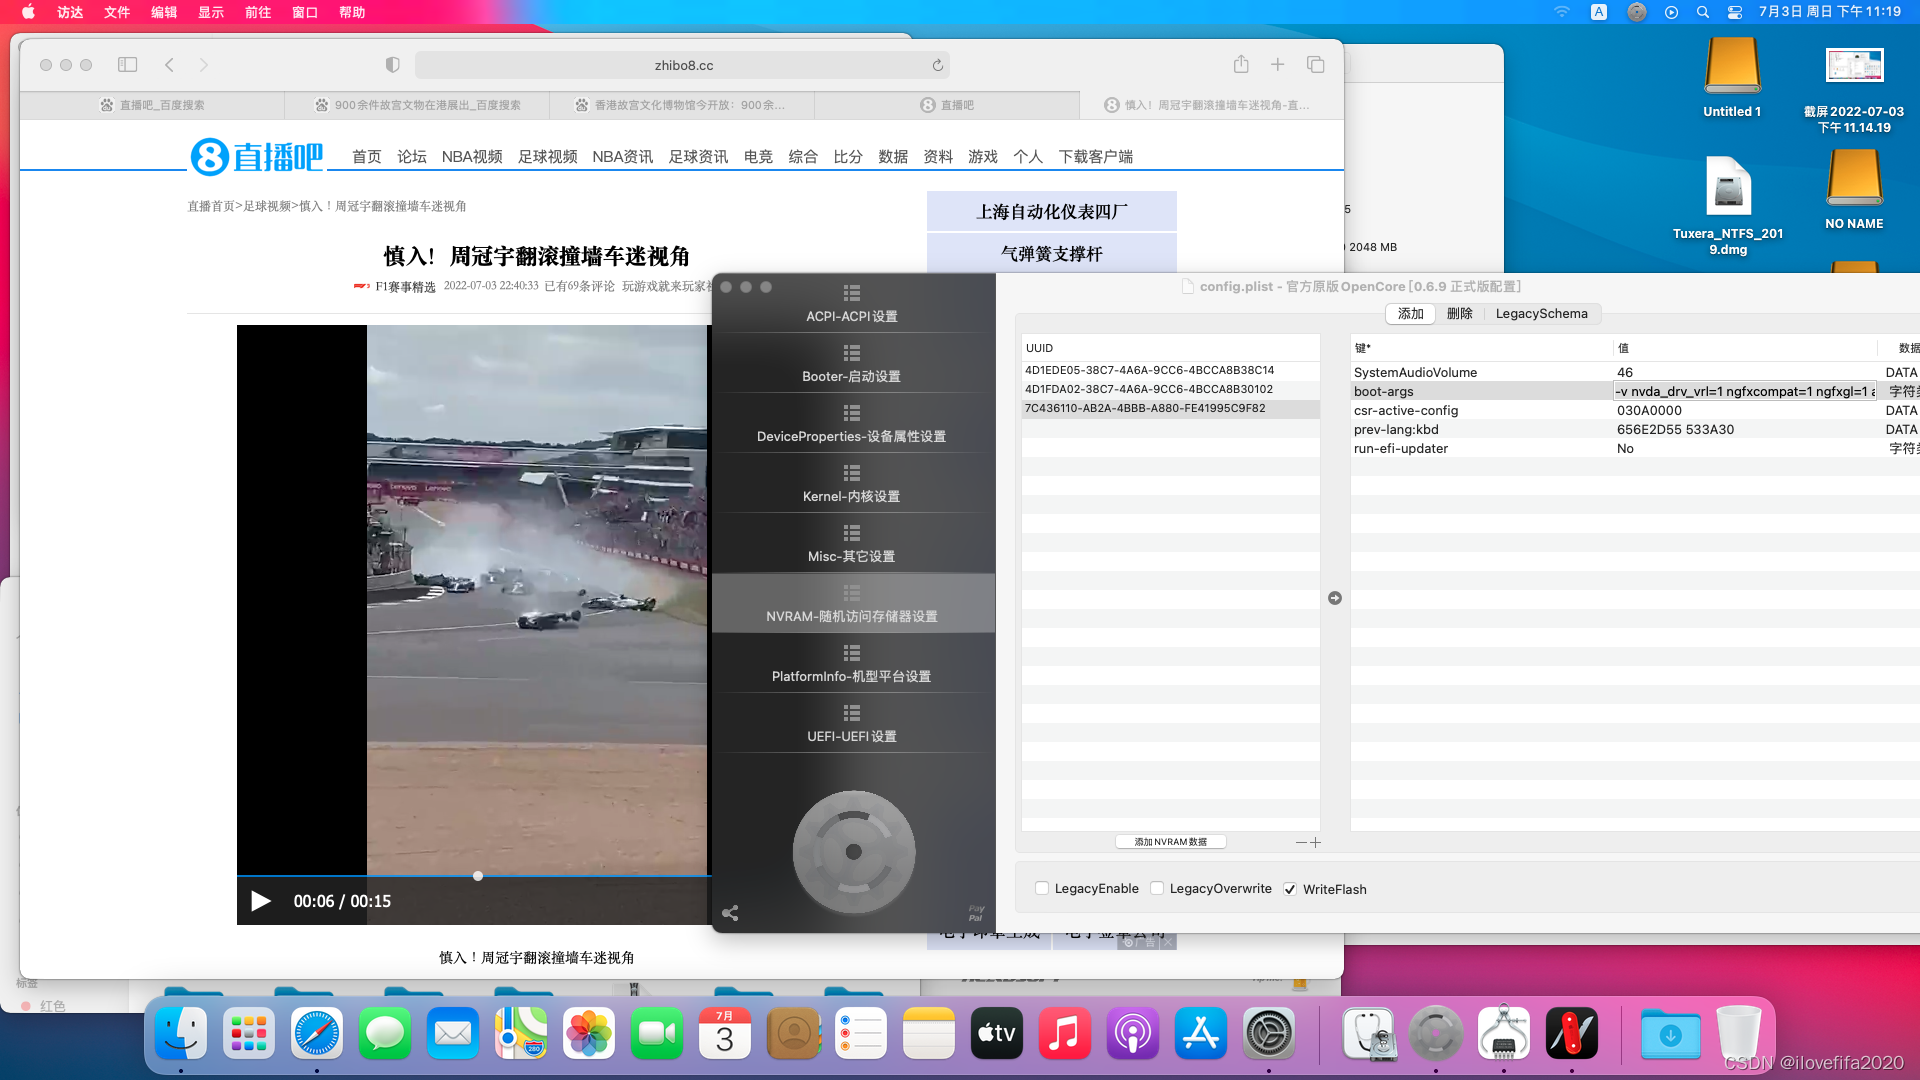Viewport: 1920px width, 1080px height.
Task: Enable the LegacyOverwrite checkbox
Action: click(1157, 888)
